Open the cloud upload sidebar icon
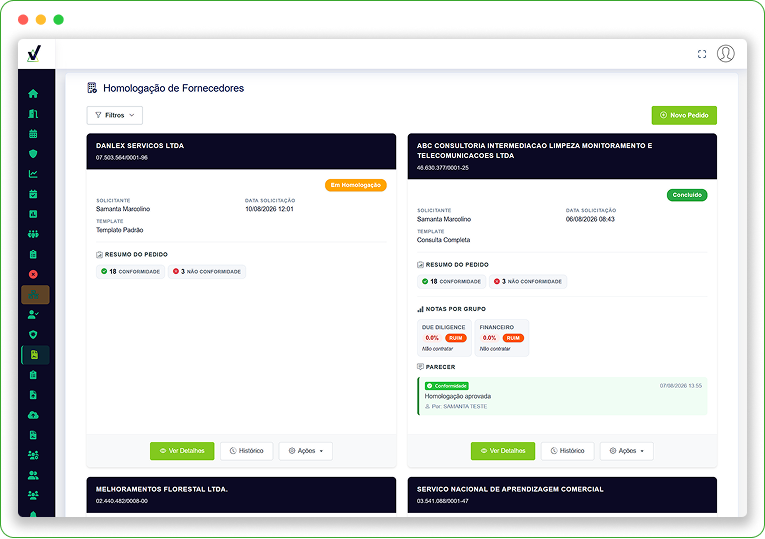765x539 pixels. [33, 415]
